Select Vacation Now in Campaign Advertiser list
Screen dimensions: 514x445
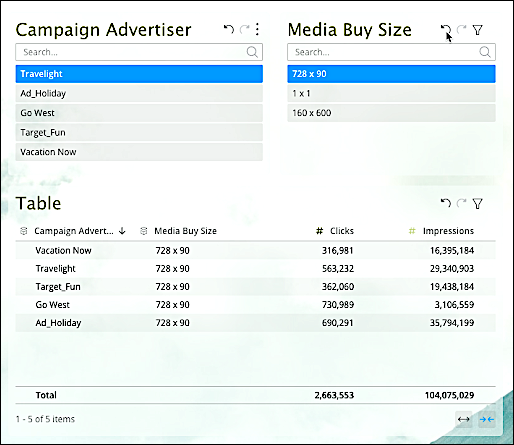tap(139, 152)
